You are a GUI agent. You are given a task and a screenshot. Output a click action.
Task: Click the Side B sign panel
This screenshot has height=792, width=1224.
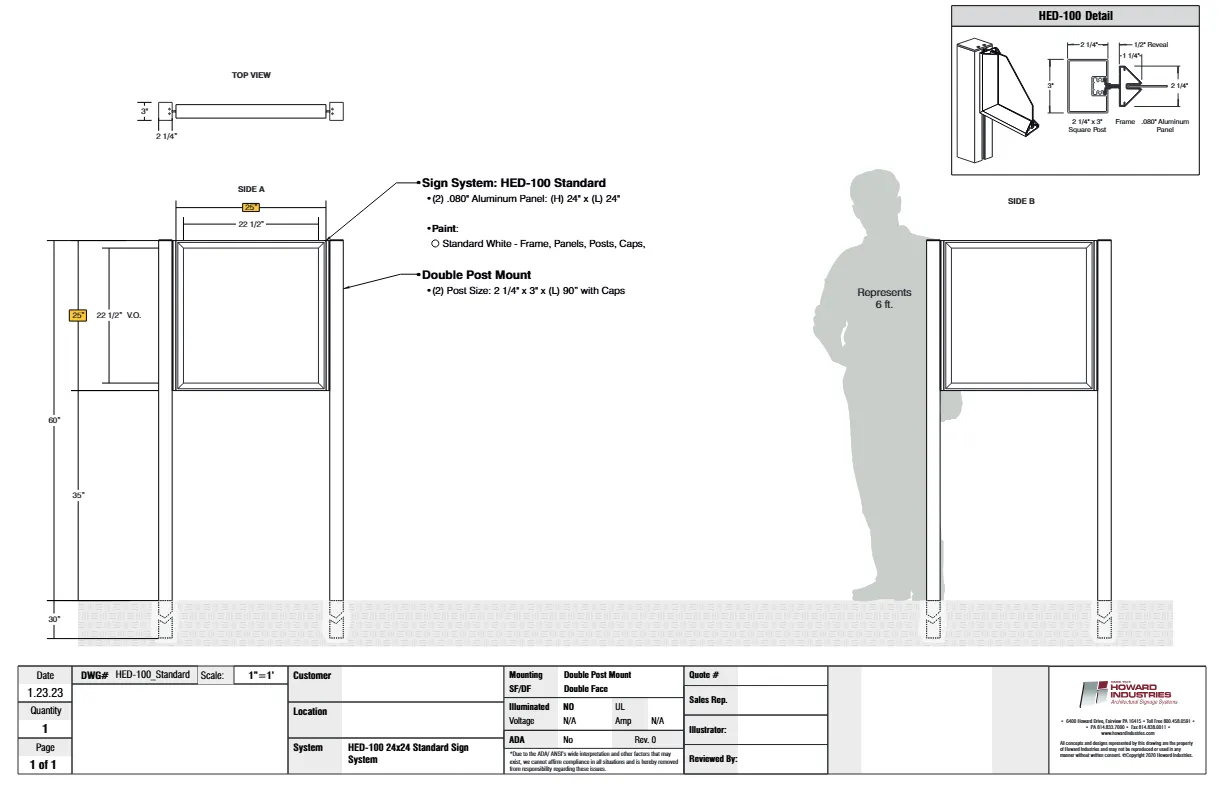coord(1020,314)
